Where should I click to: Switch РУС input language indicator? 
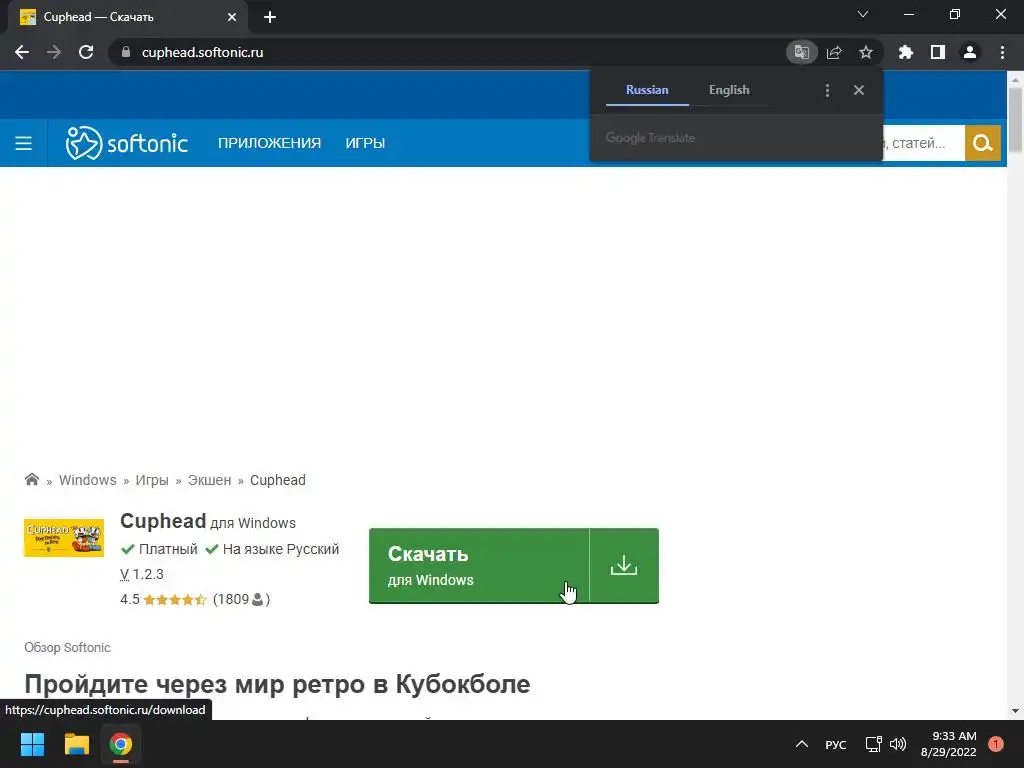[x=835, y=744]
